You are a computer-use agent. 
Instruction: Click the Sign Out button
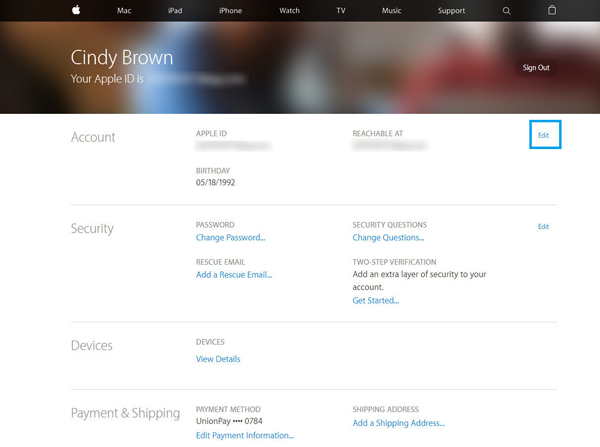[536, 68]
